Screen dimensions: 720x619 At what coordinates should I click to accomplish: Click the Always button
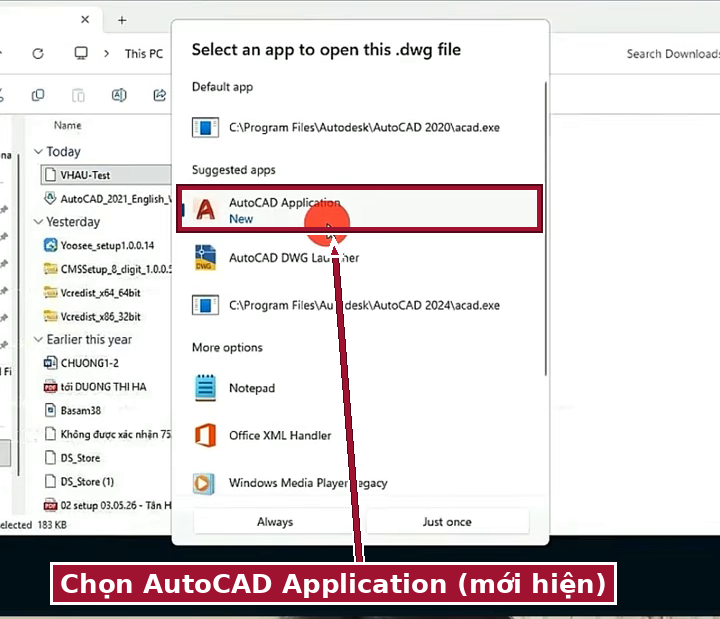point(275,522)
